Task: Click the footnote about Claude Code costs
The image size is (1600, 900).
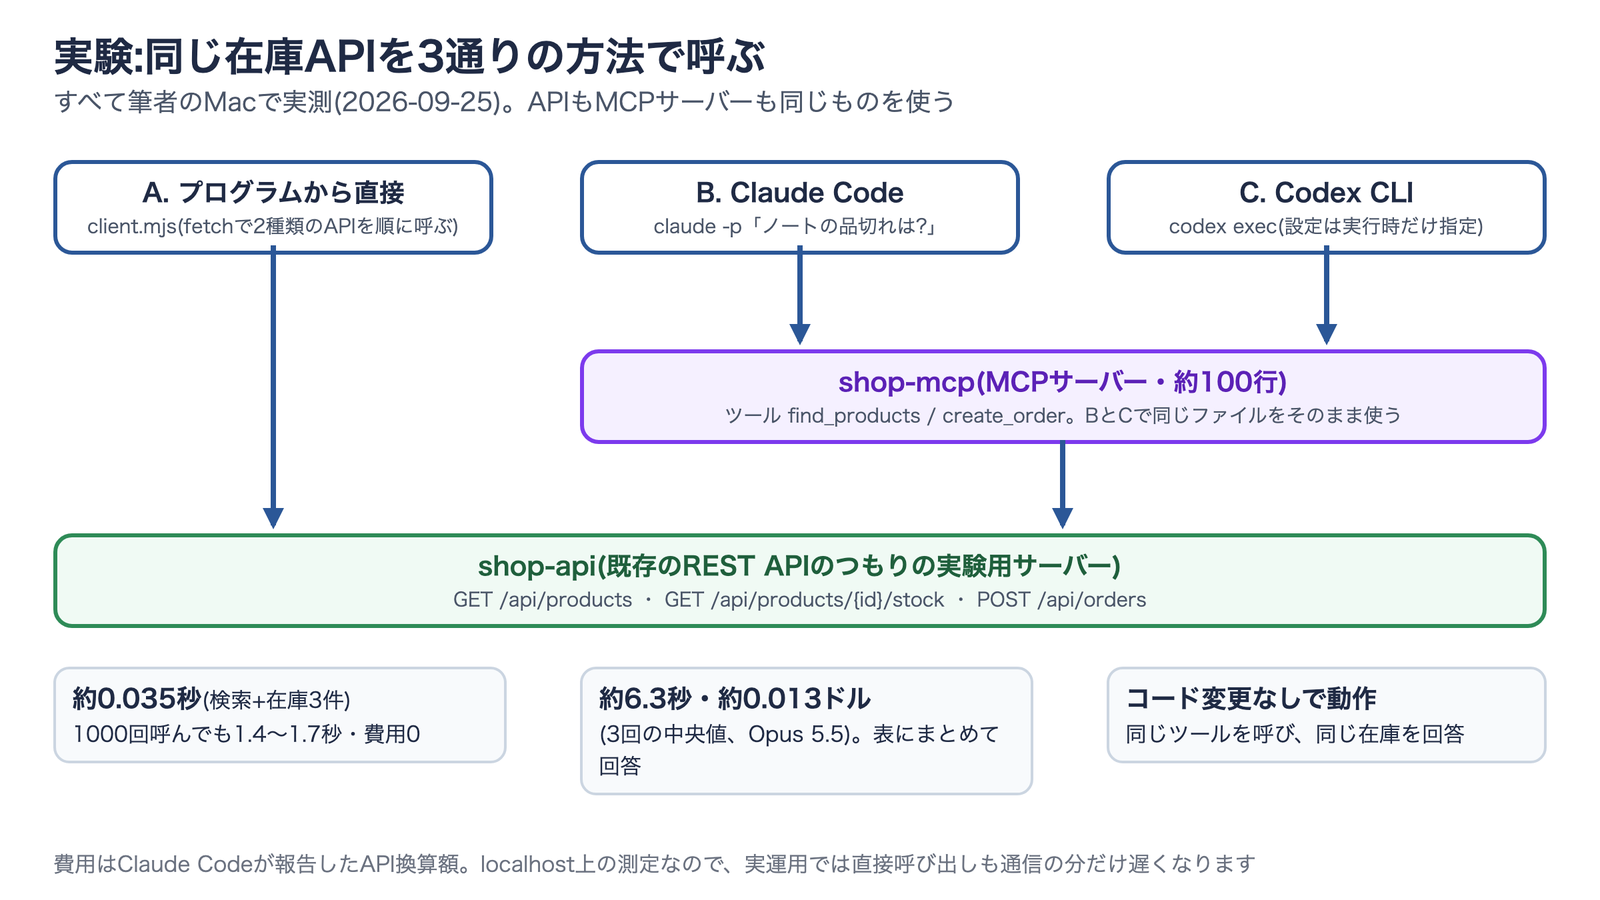Action: [654, 864]
